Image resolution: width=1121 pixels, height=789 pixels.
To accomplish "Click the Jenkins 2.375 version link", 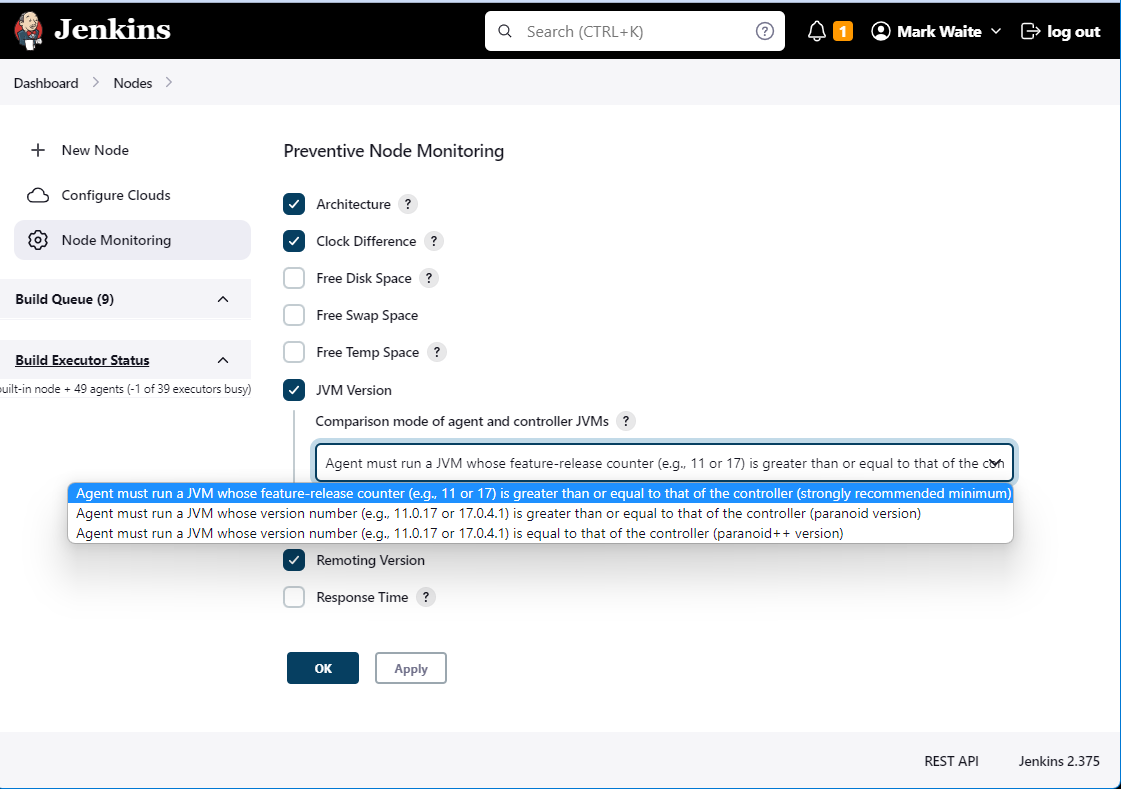I will [1059, 762].
